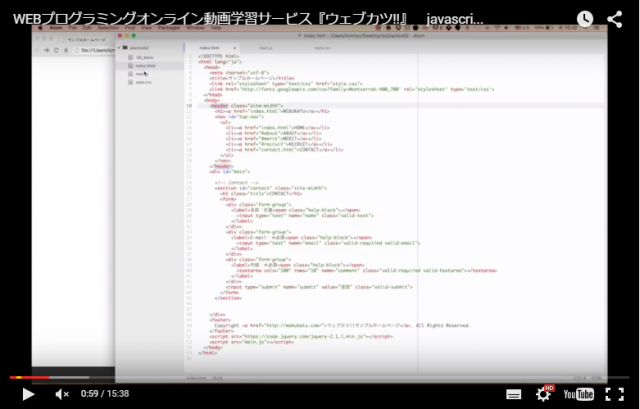Add the video to Watch Later with the clock icon

[x=584, y=19]
